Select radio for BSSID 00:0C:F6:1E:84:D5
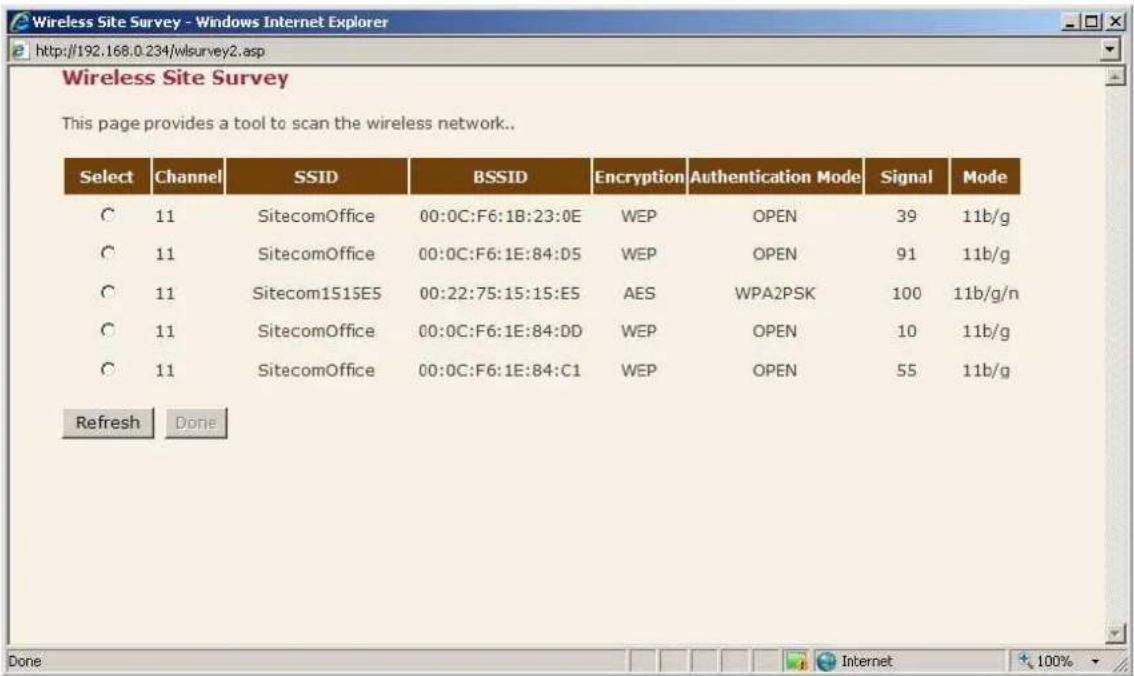 pos(108,253)
